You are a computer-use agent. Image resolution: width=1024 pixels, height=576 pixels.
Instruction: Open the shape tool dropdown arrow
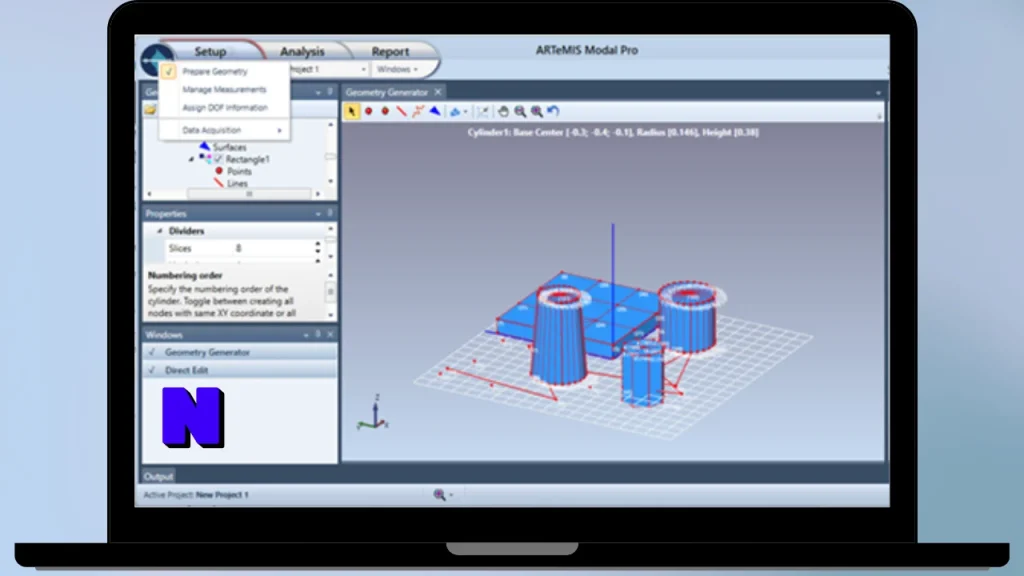coord(465,112)
